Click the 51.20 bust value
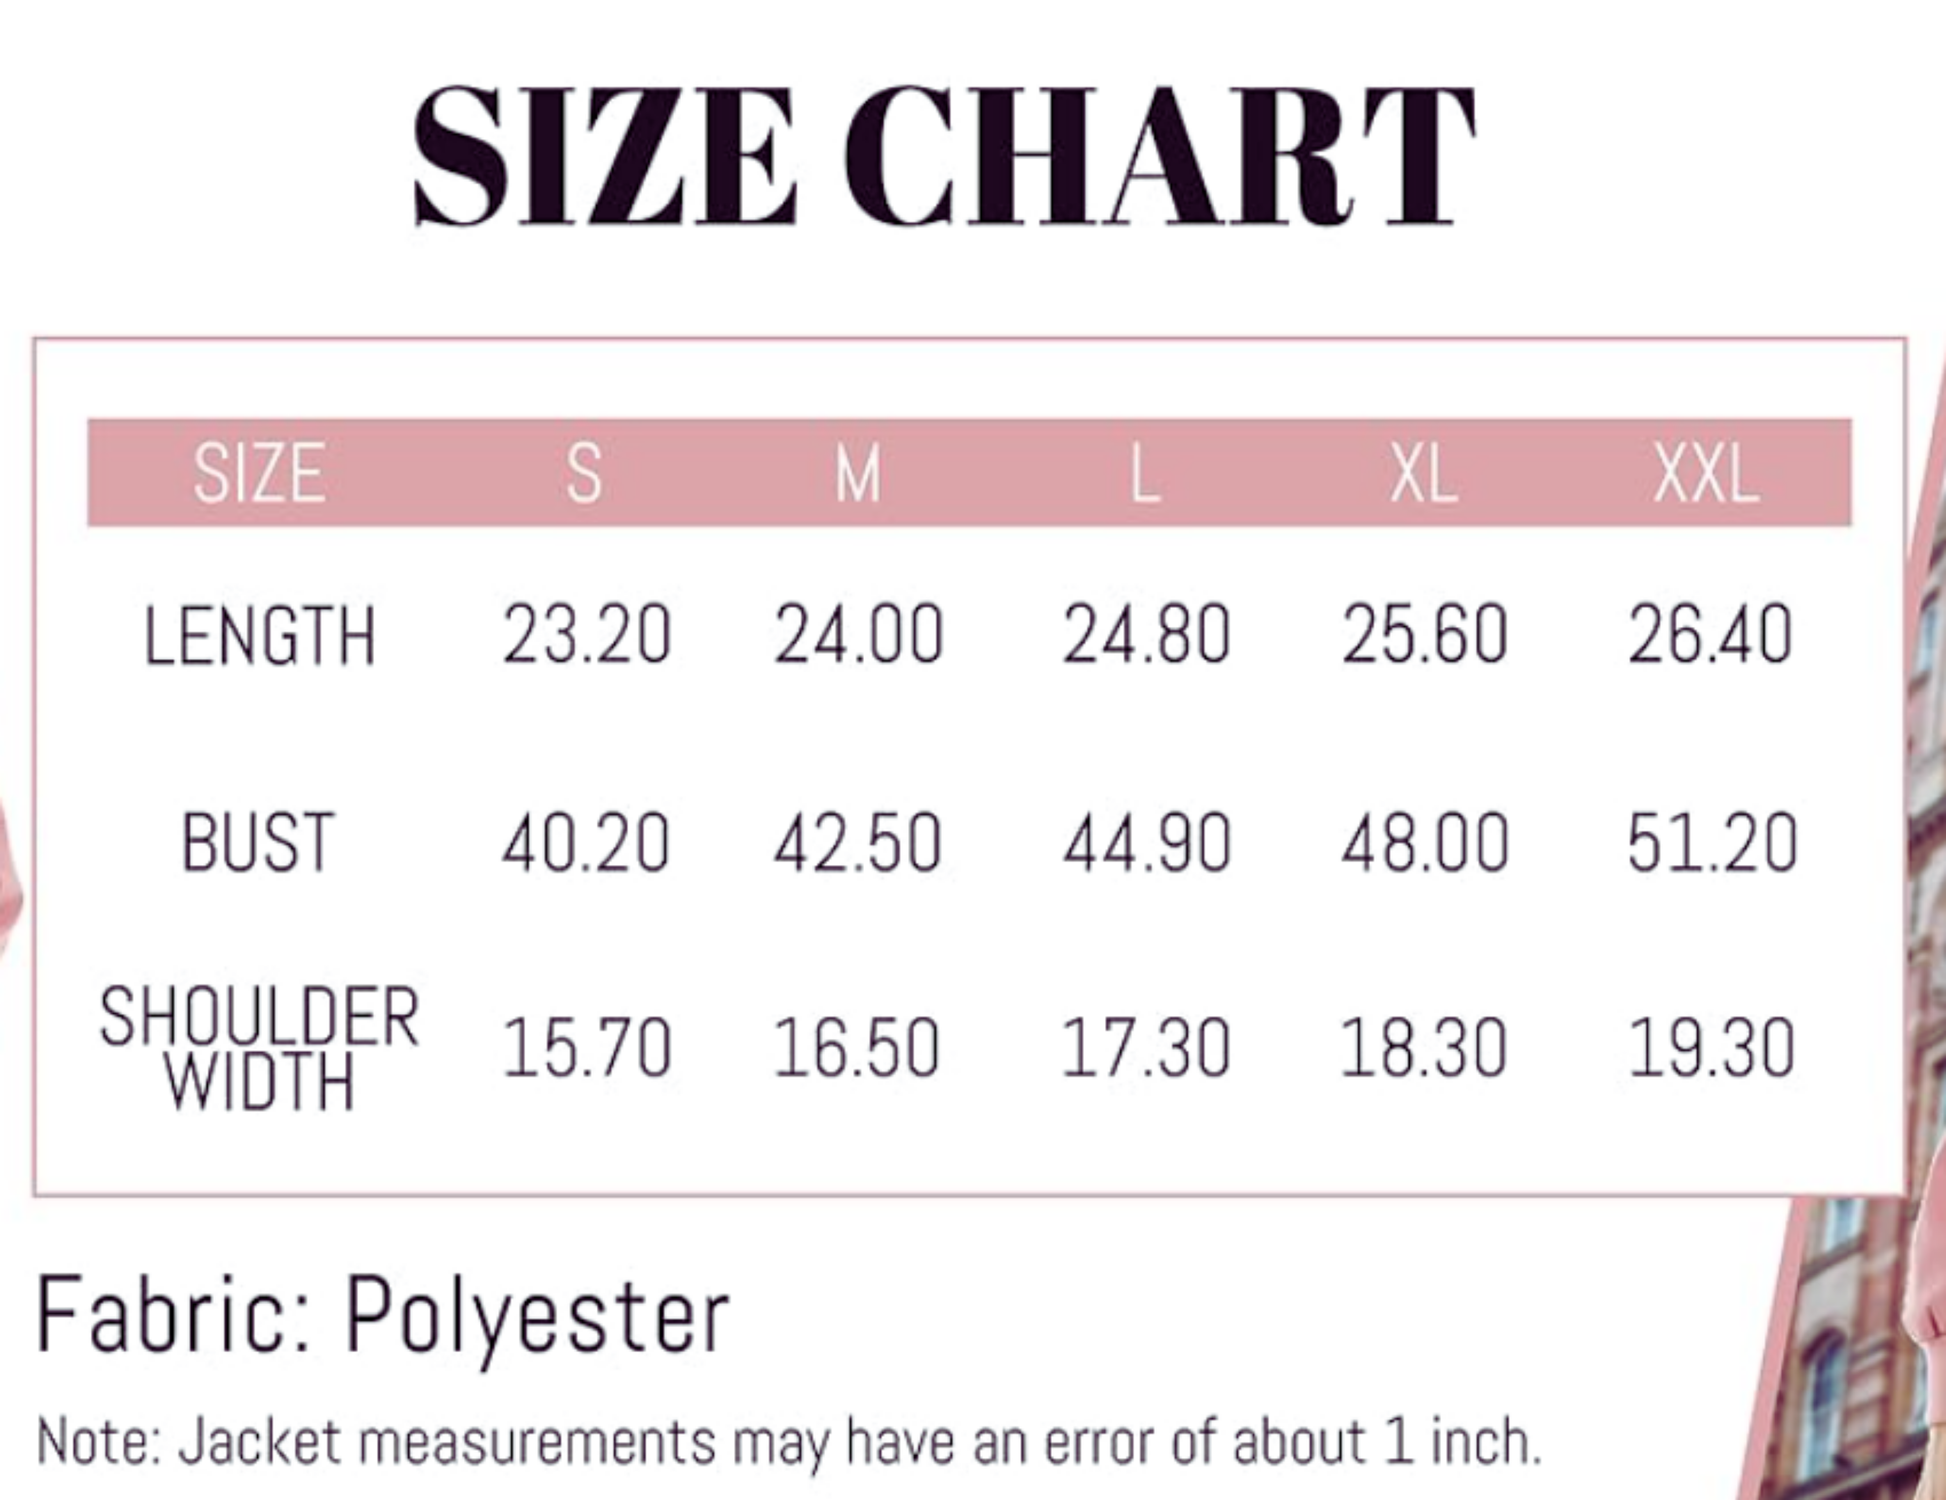The image size is (1946, 1500). [1711, 843]
